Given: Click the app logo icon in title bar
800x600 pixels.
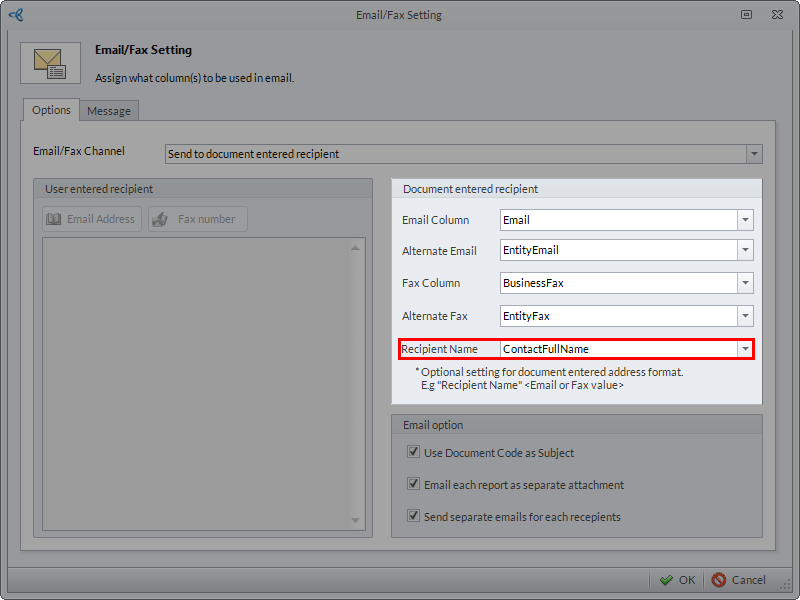Looking at the screenshot, I should 15,15.
